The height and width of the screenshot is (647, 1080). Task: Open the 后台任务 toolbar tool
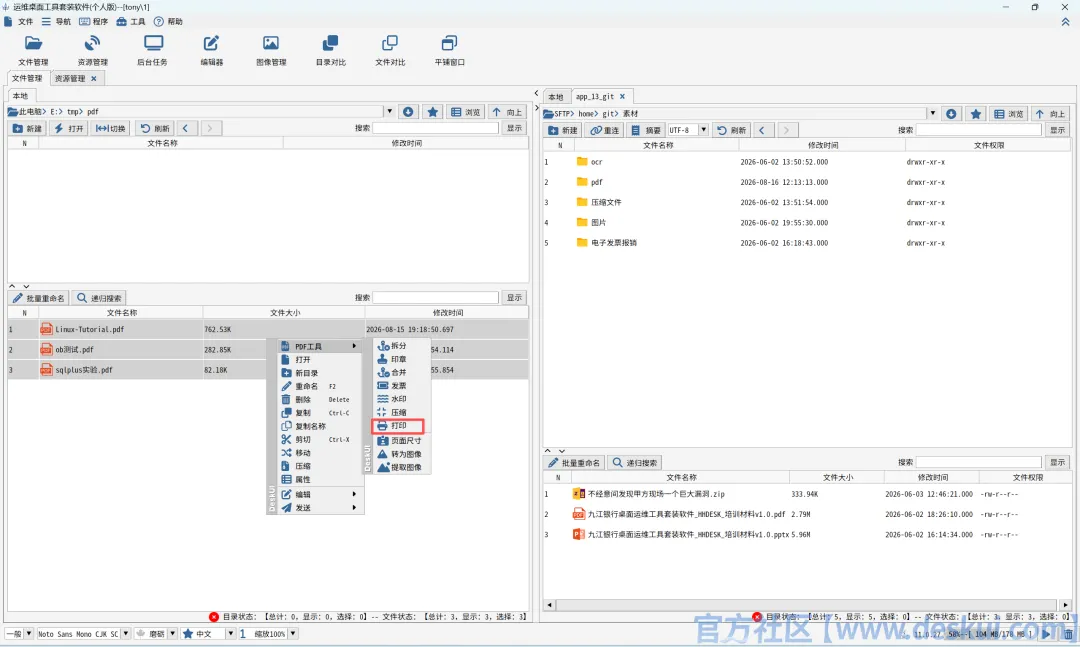[152, 50]
